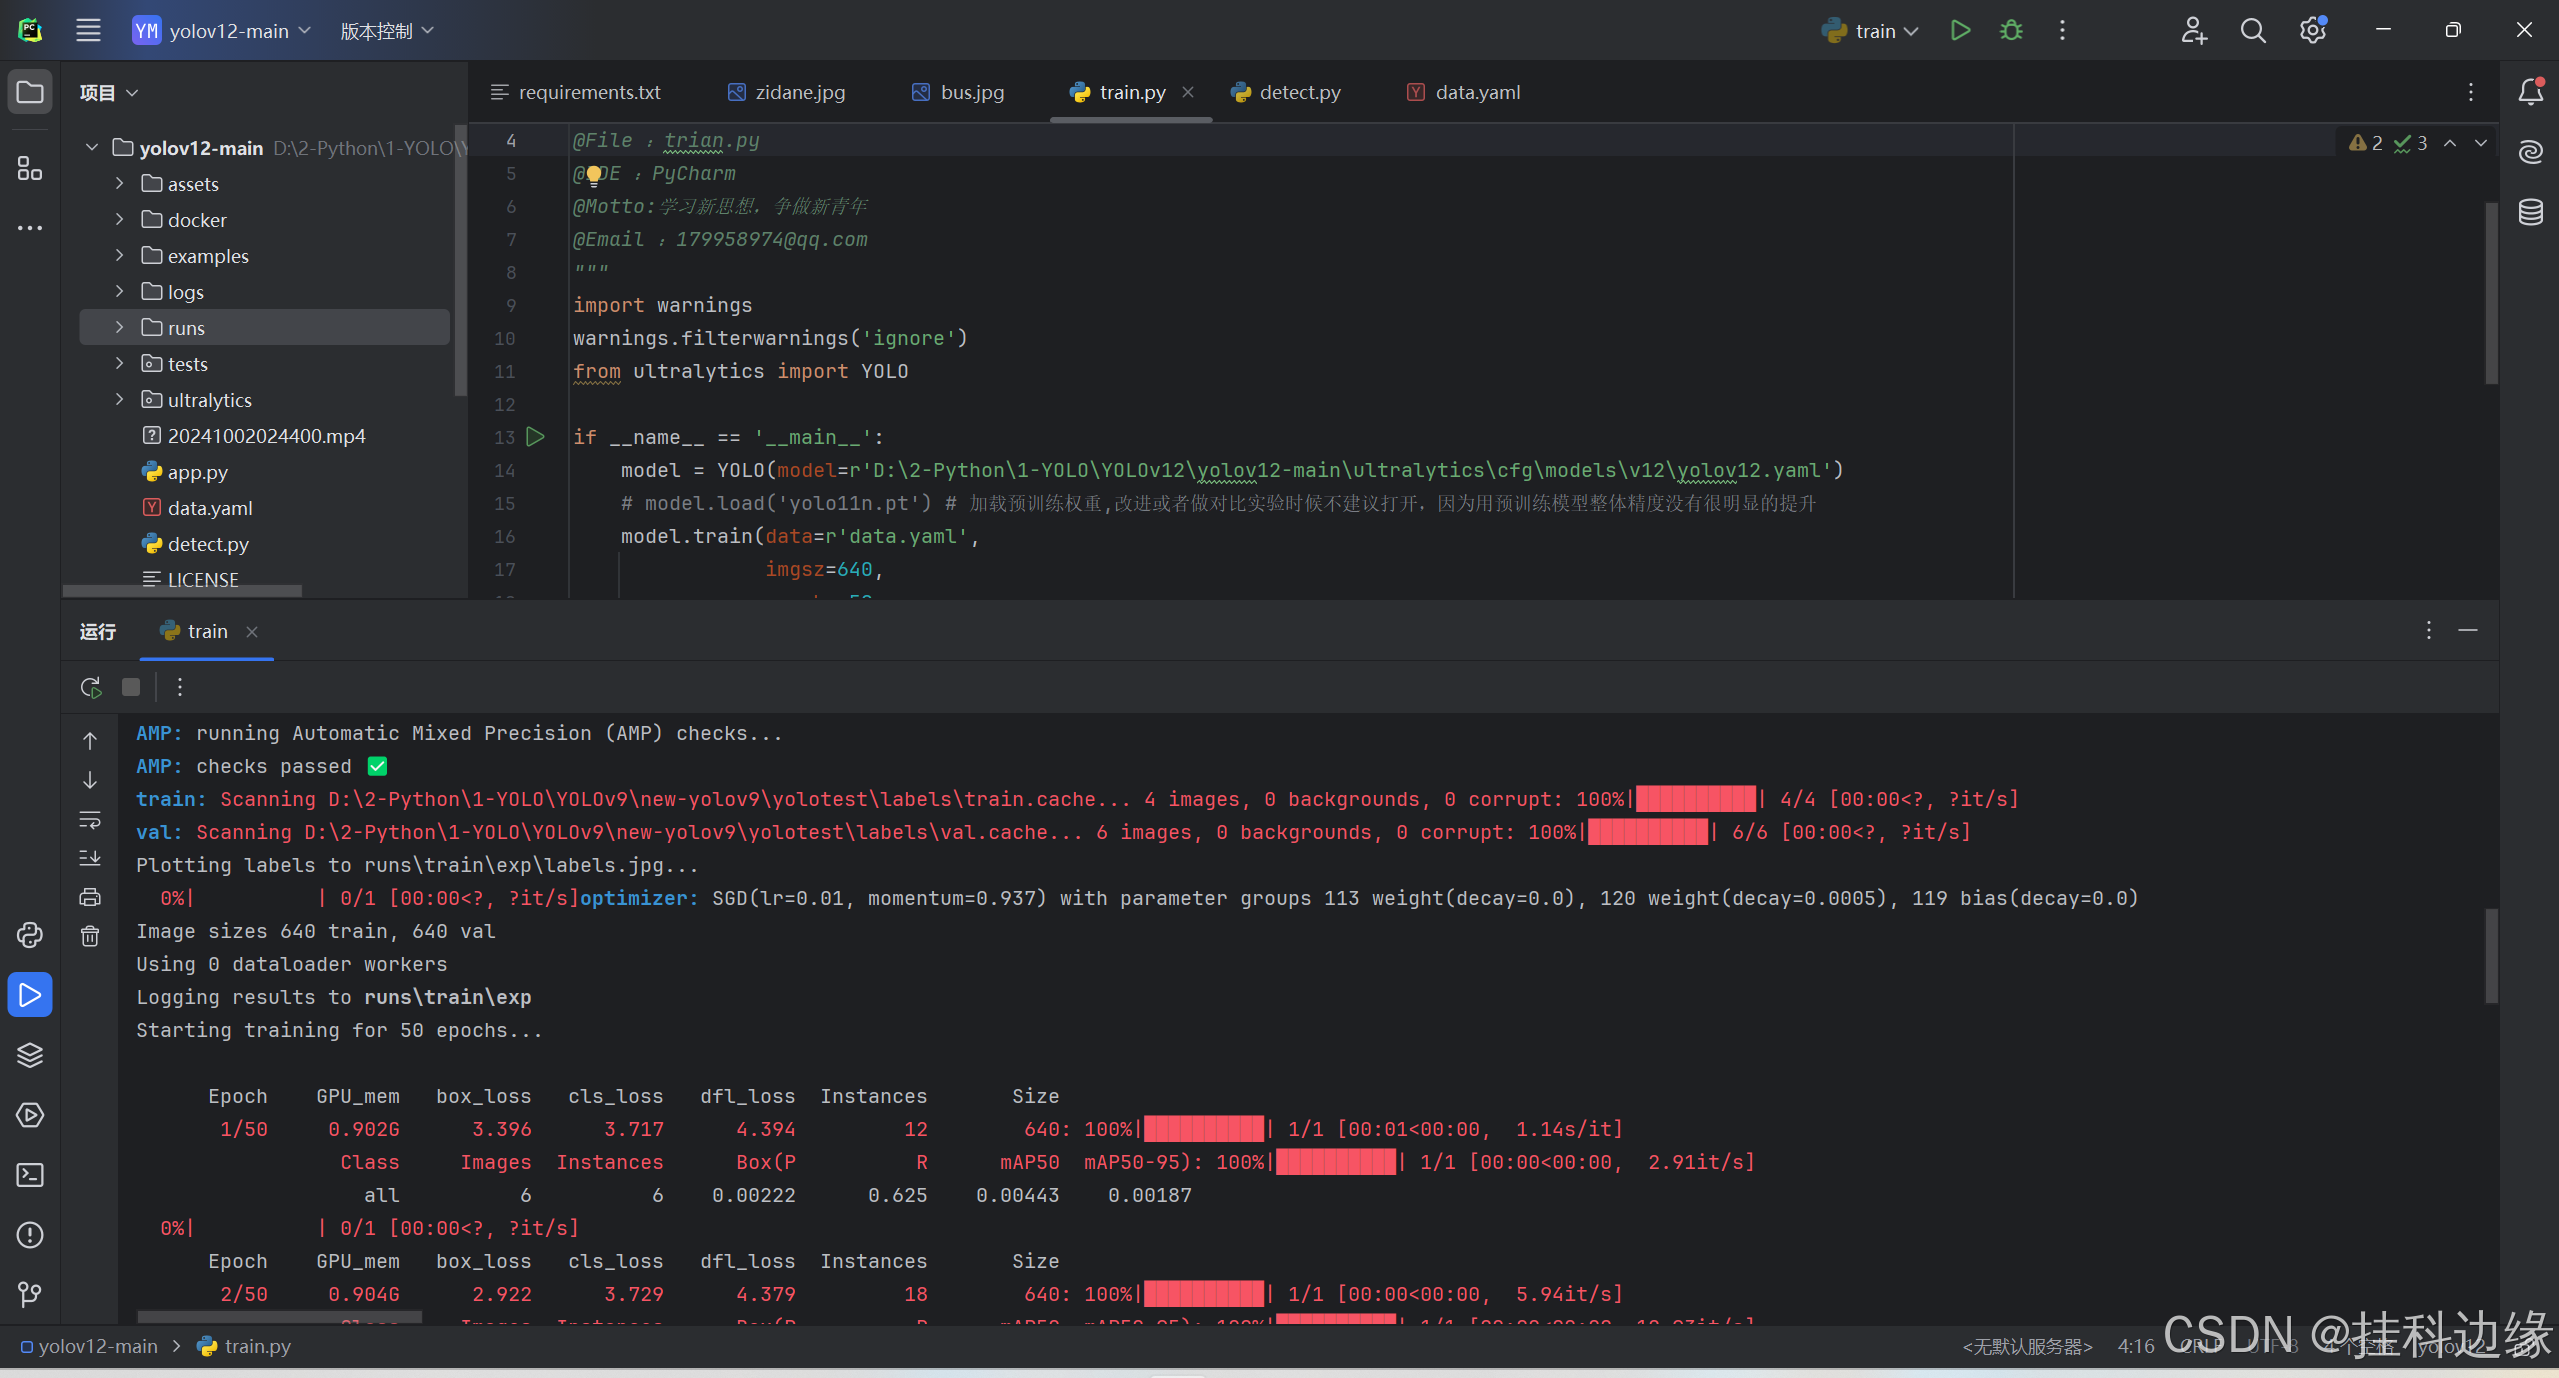Screen dimensions: 2559x1378
Task: Stop the running train process
Action: (131, 687)
